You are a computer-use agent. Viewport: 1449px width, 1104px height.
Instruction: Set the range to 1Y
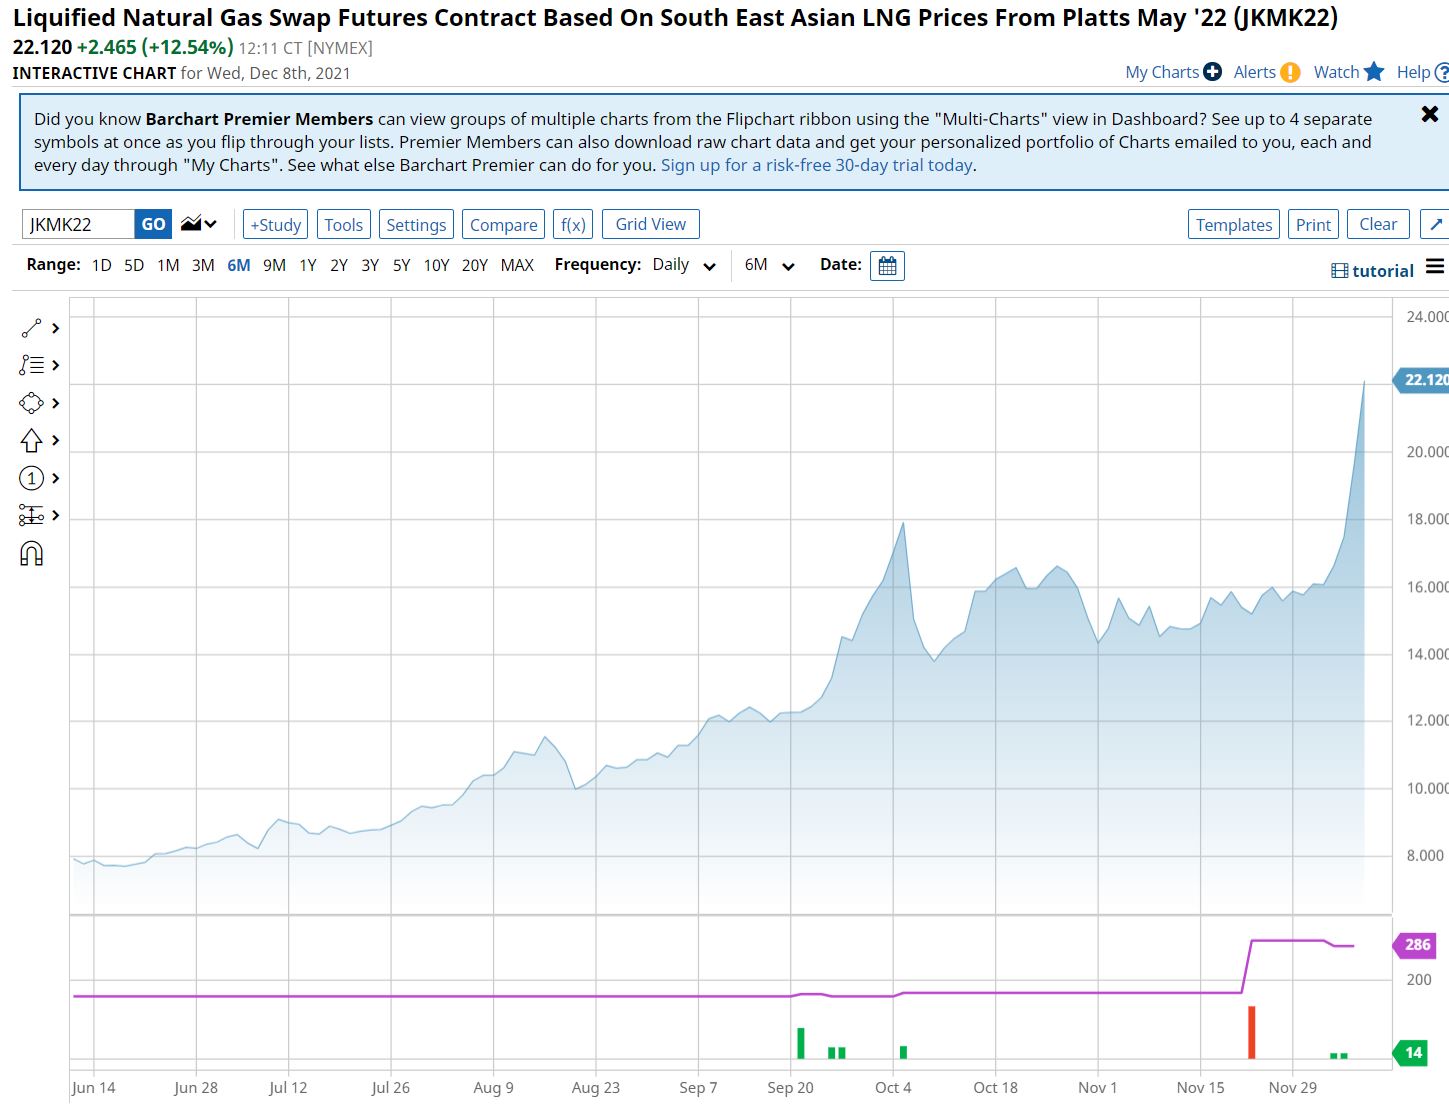(308, 265)
